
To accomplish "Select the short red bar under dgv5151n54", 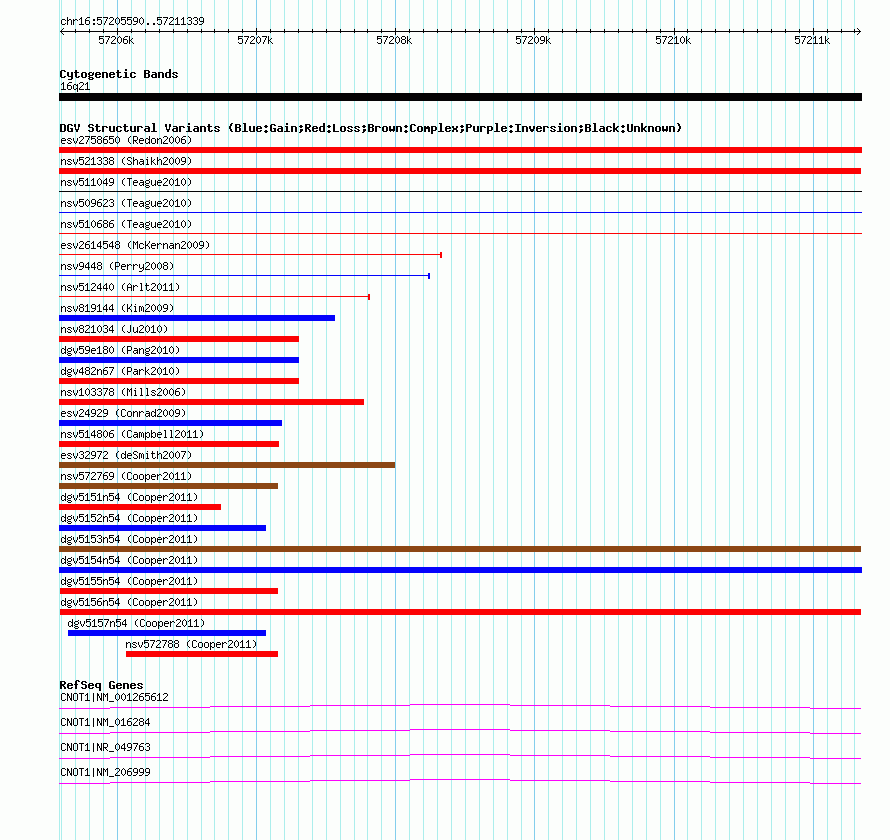I will (140, 507).
